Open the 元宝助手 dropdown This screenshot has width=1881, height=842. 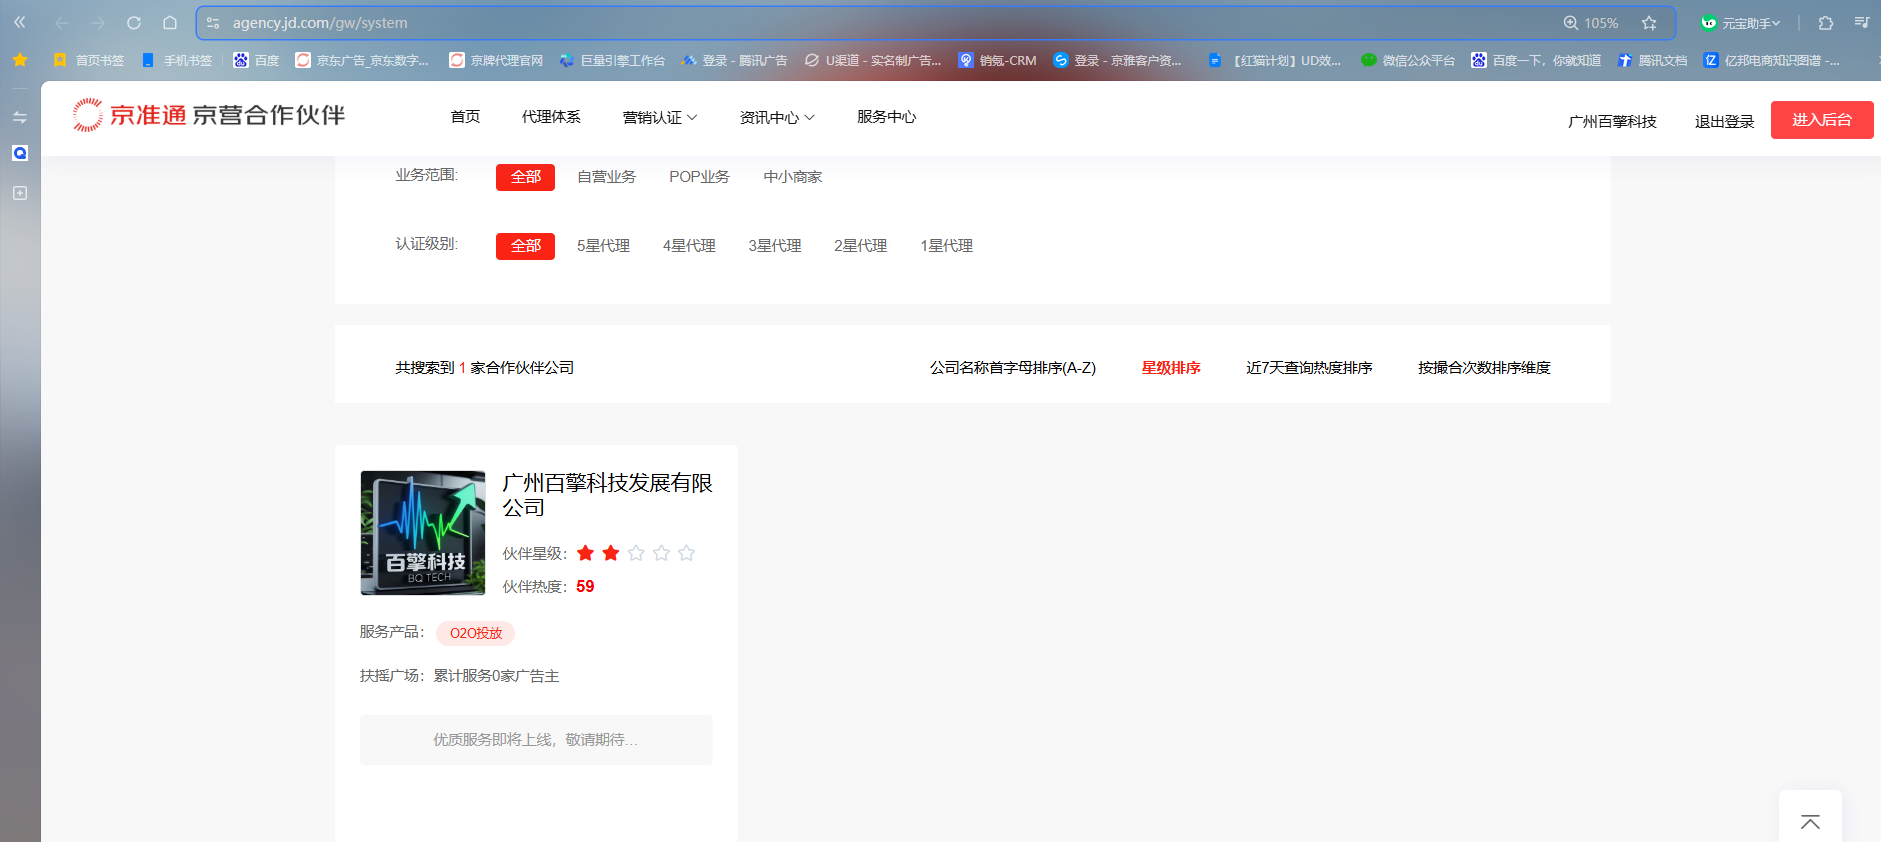(x=1741, y=23)
